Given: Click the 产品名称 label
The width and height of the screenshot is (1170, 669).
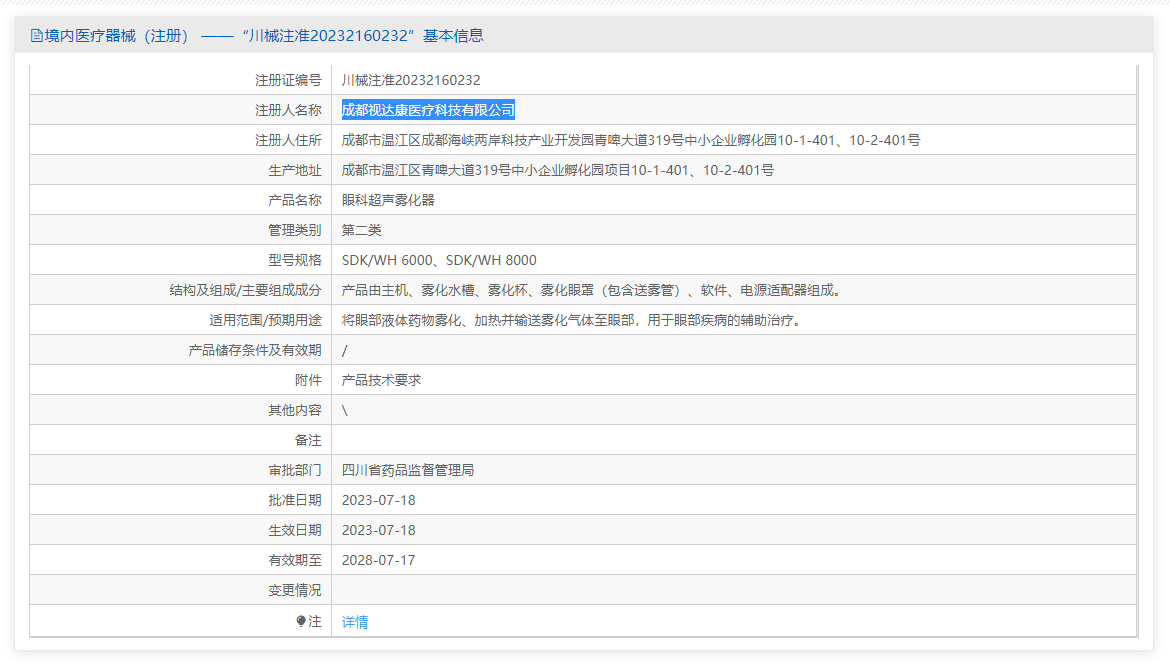Looking at the screenshot, I should point(295,200).
